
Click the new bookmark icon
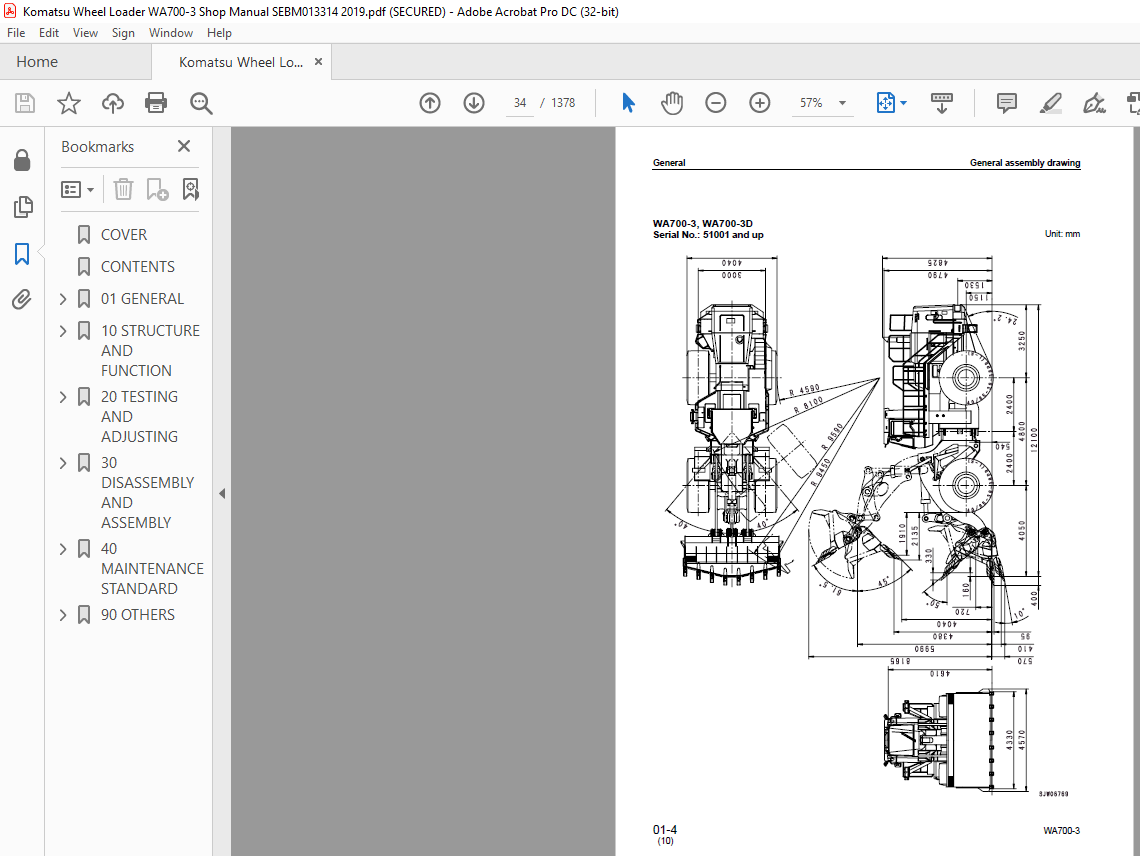(157, 190)
